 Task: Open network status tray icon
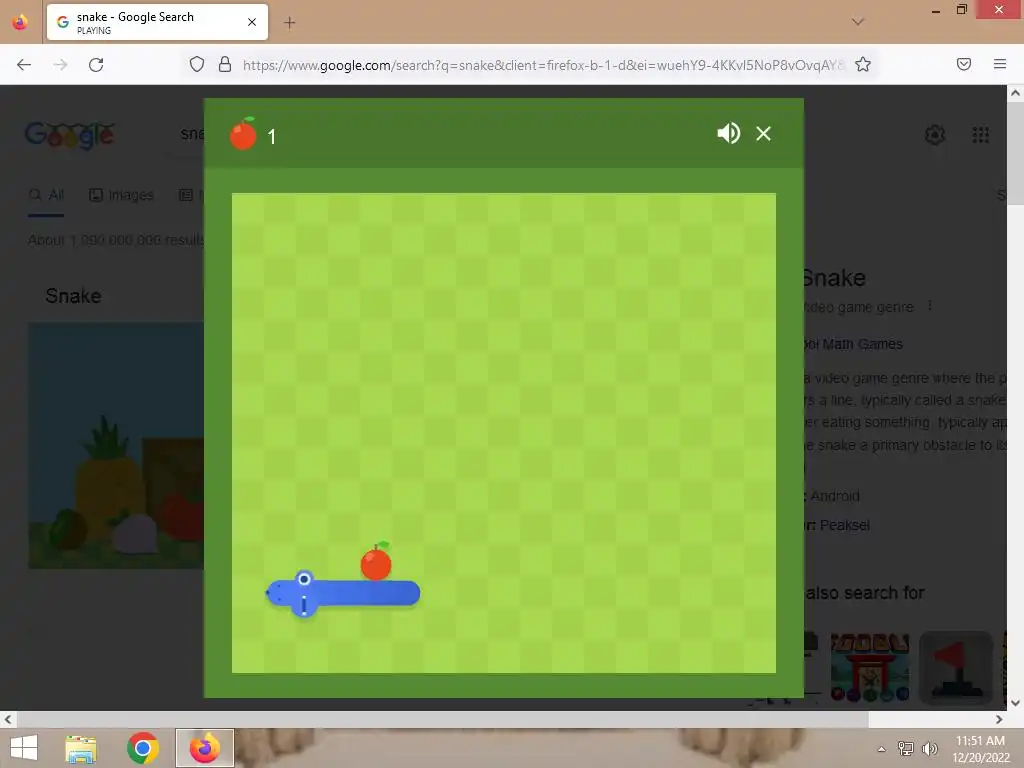coord(905,749)
